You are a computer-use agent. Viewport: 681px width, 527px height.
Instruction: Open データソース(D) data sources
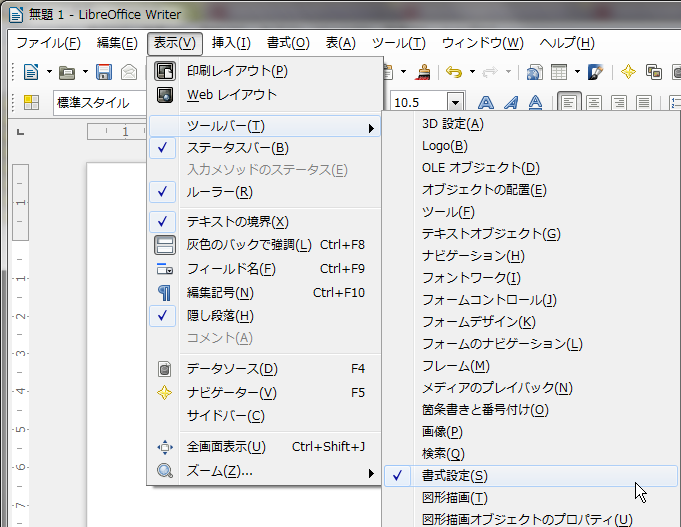[265, 369]
